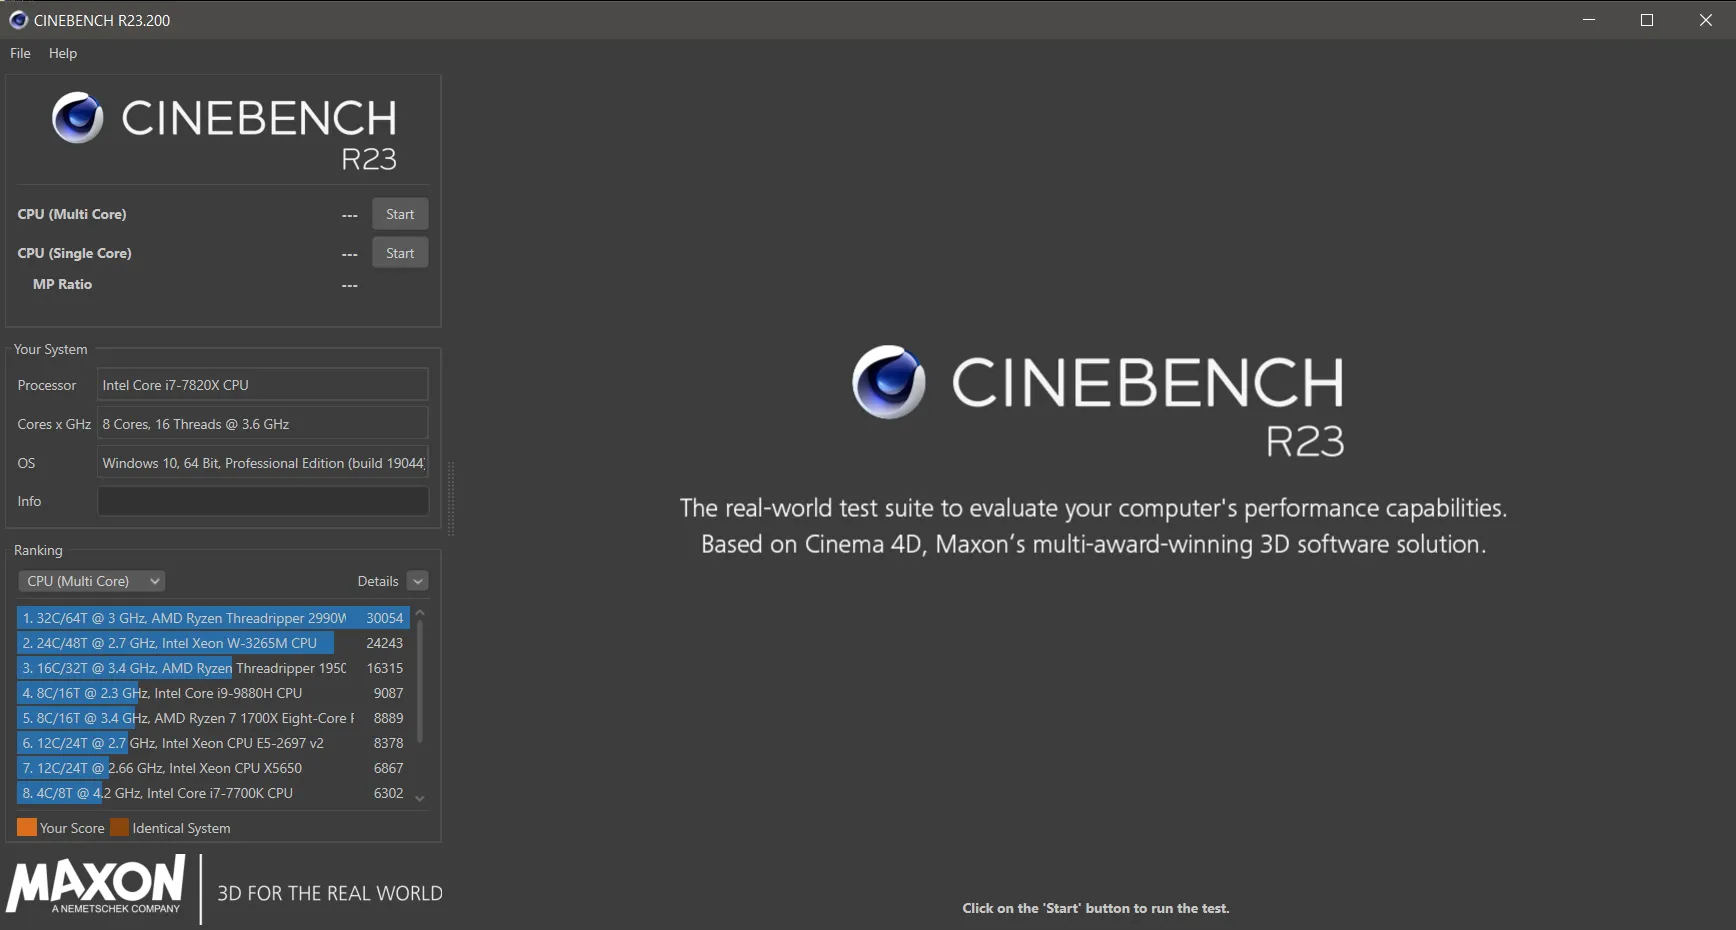Select the AMD Ryzen Threadripper 2990W ranking row
1736x930 pixels.
coord(213,618)
